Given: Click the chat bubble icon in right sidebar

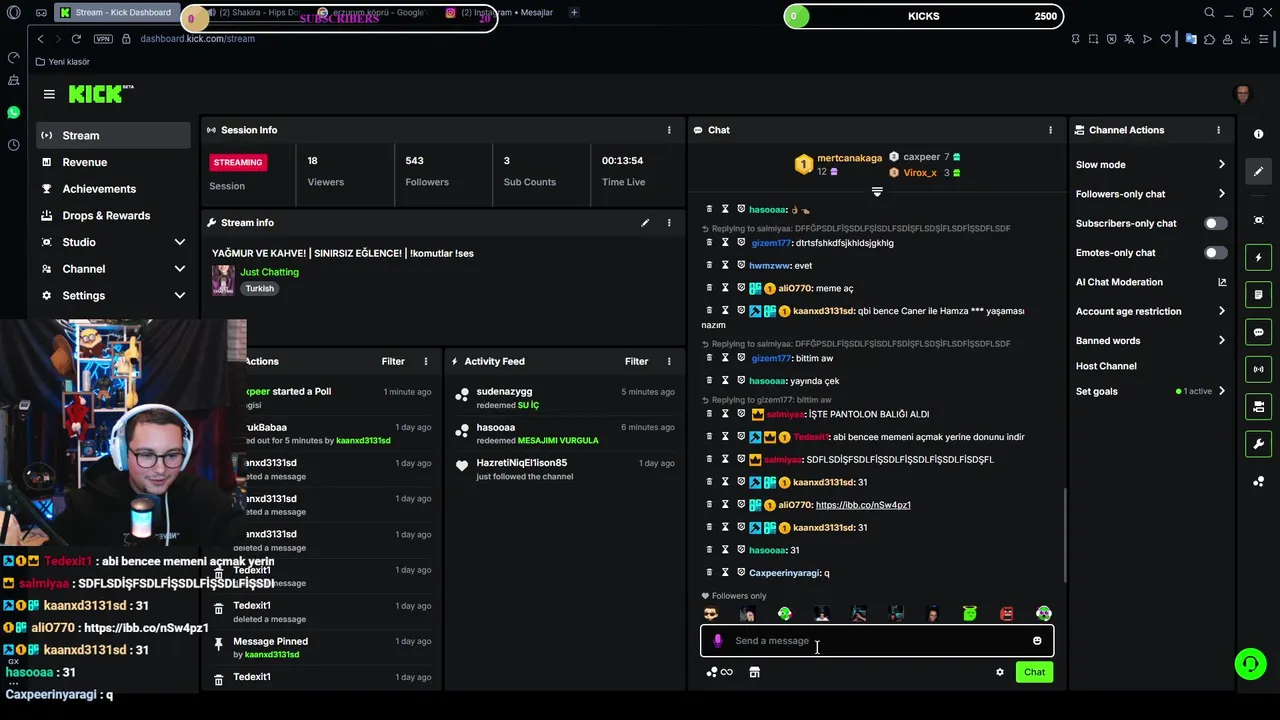Looking at the screenshot, I should coord(1258,332).
